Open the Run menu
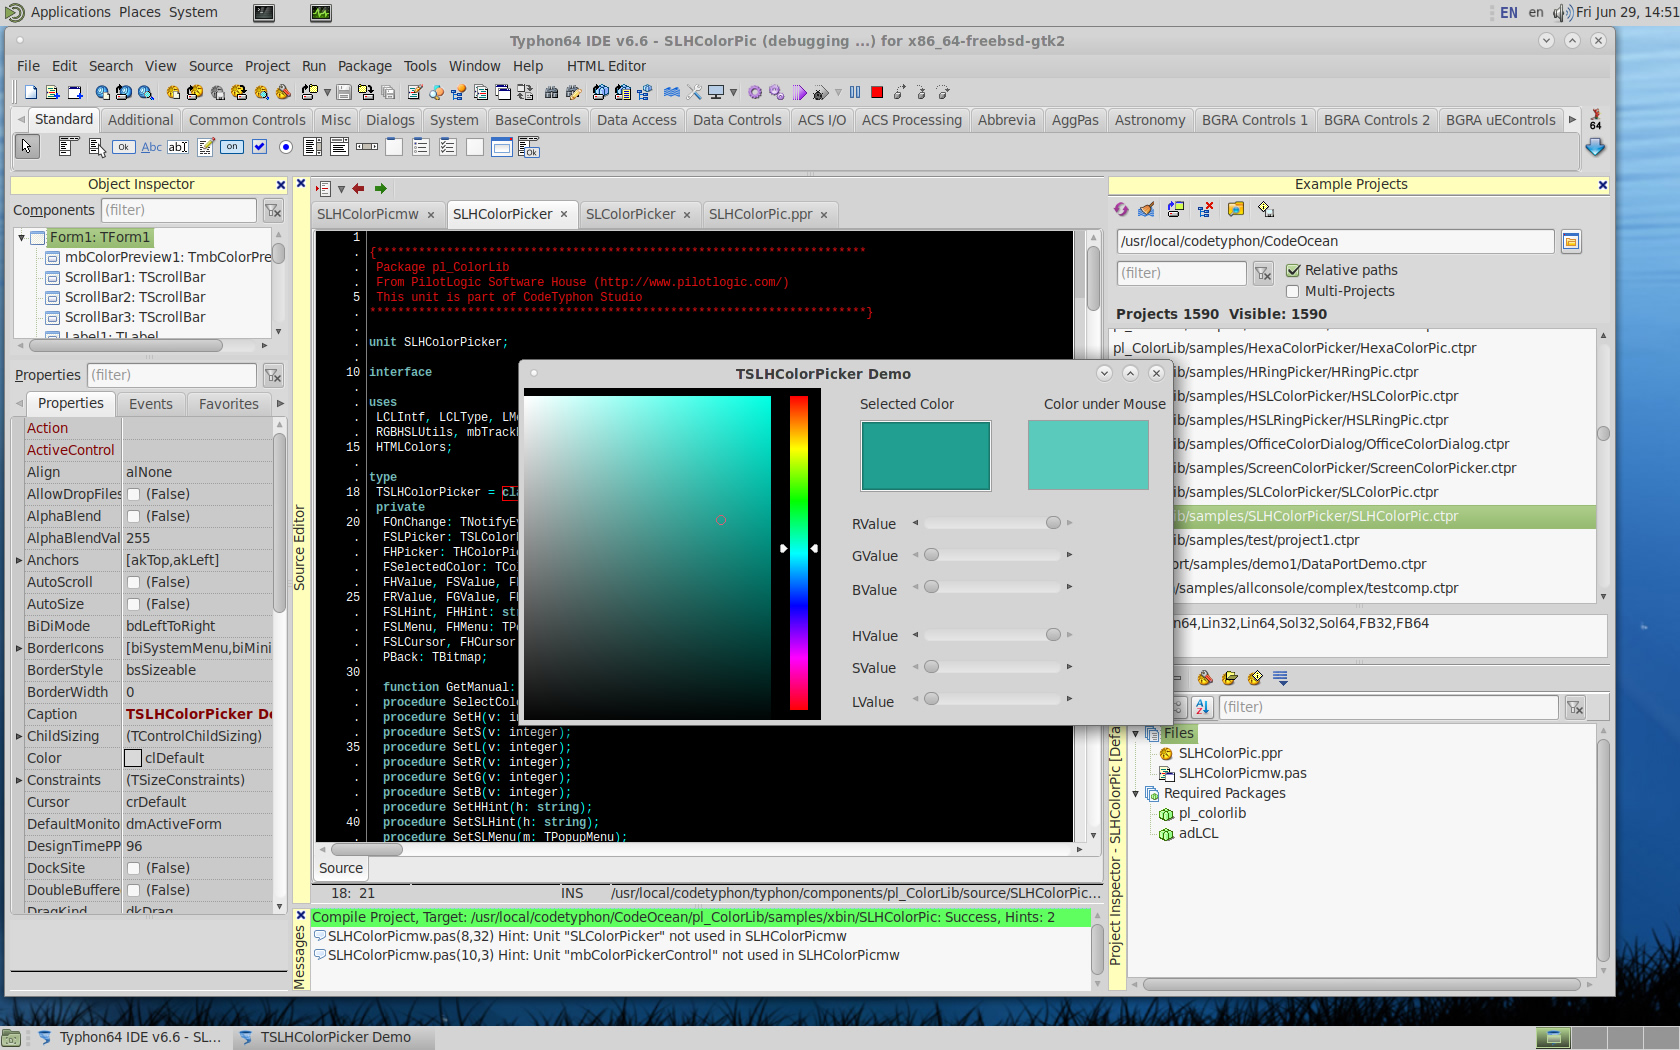 [x=314, y=66]
